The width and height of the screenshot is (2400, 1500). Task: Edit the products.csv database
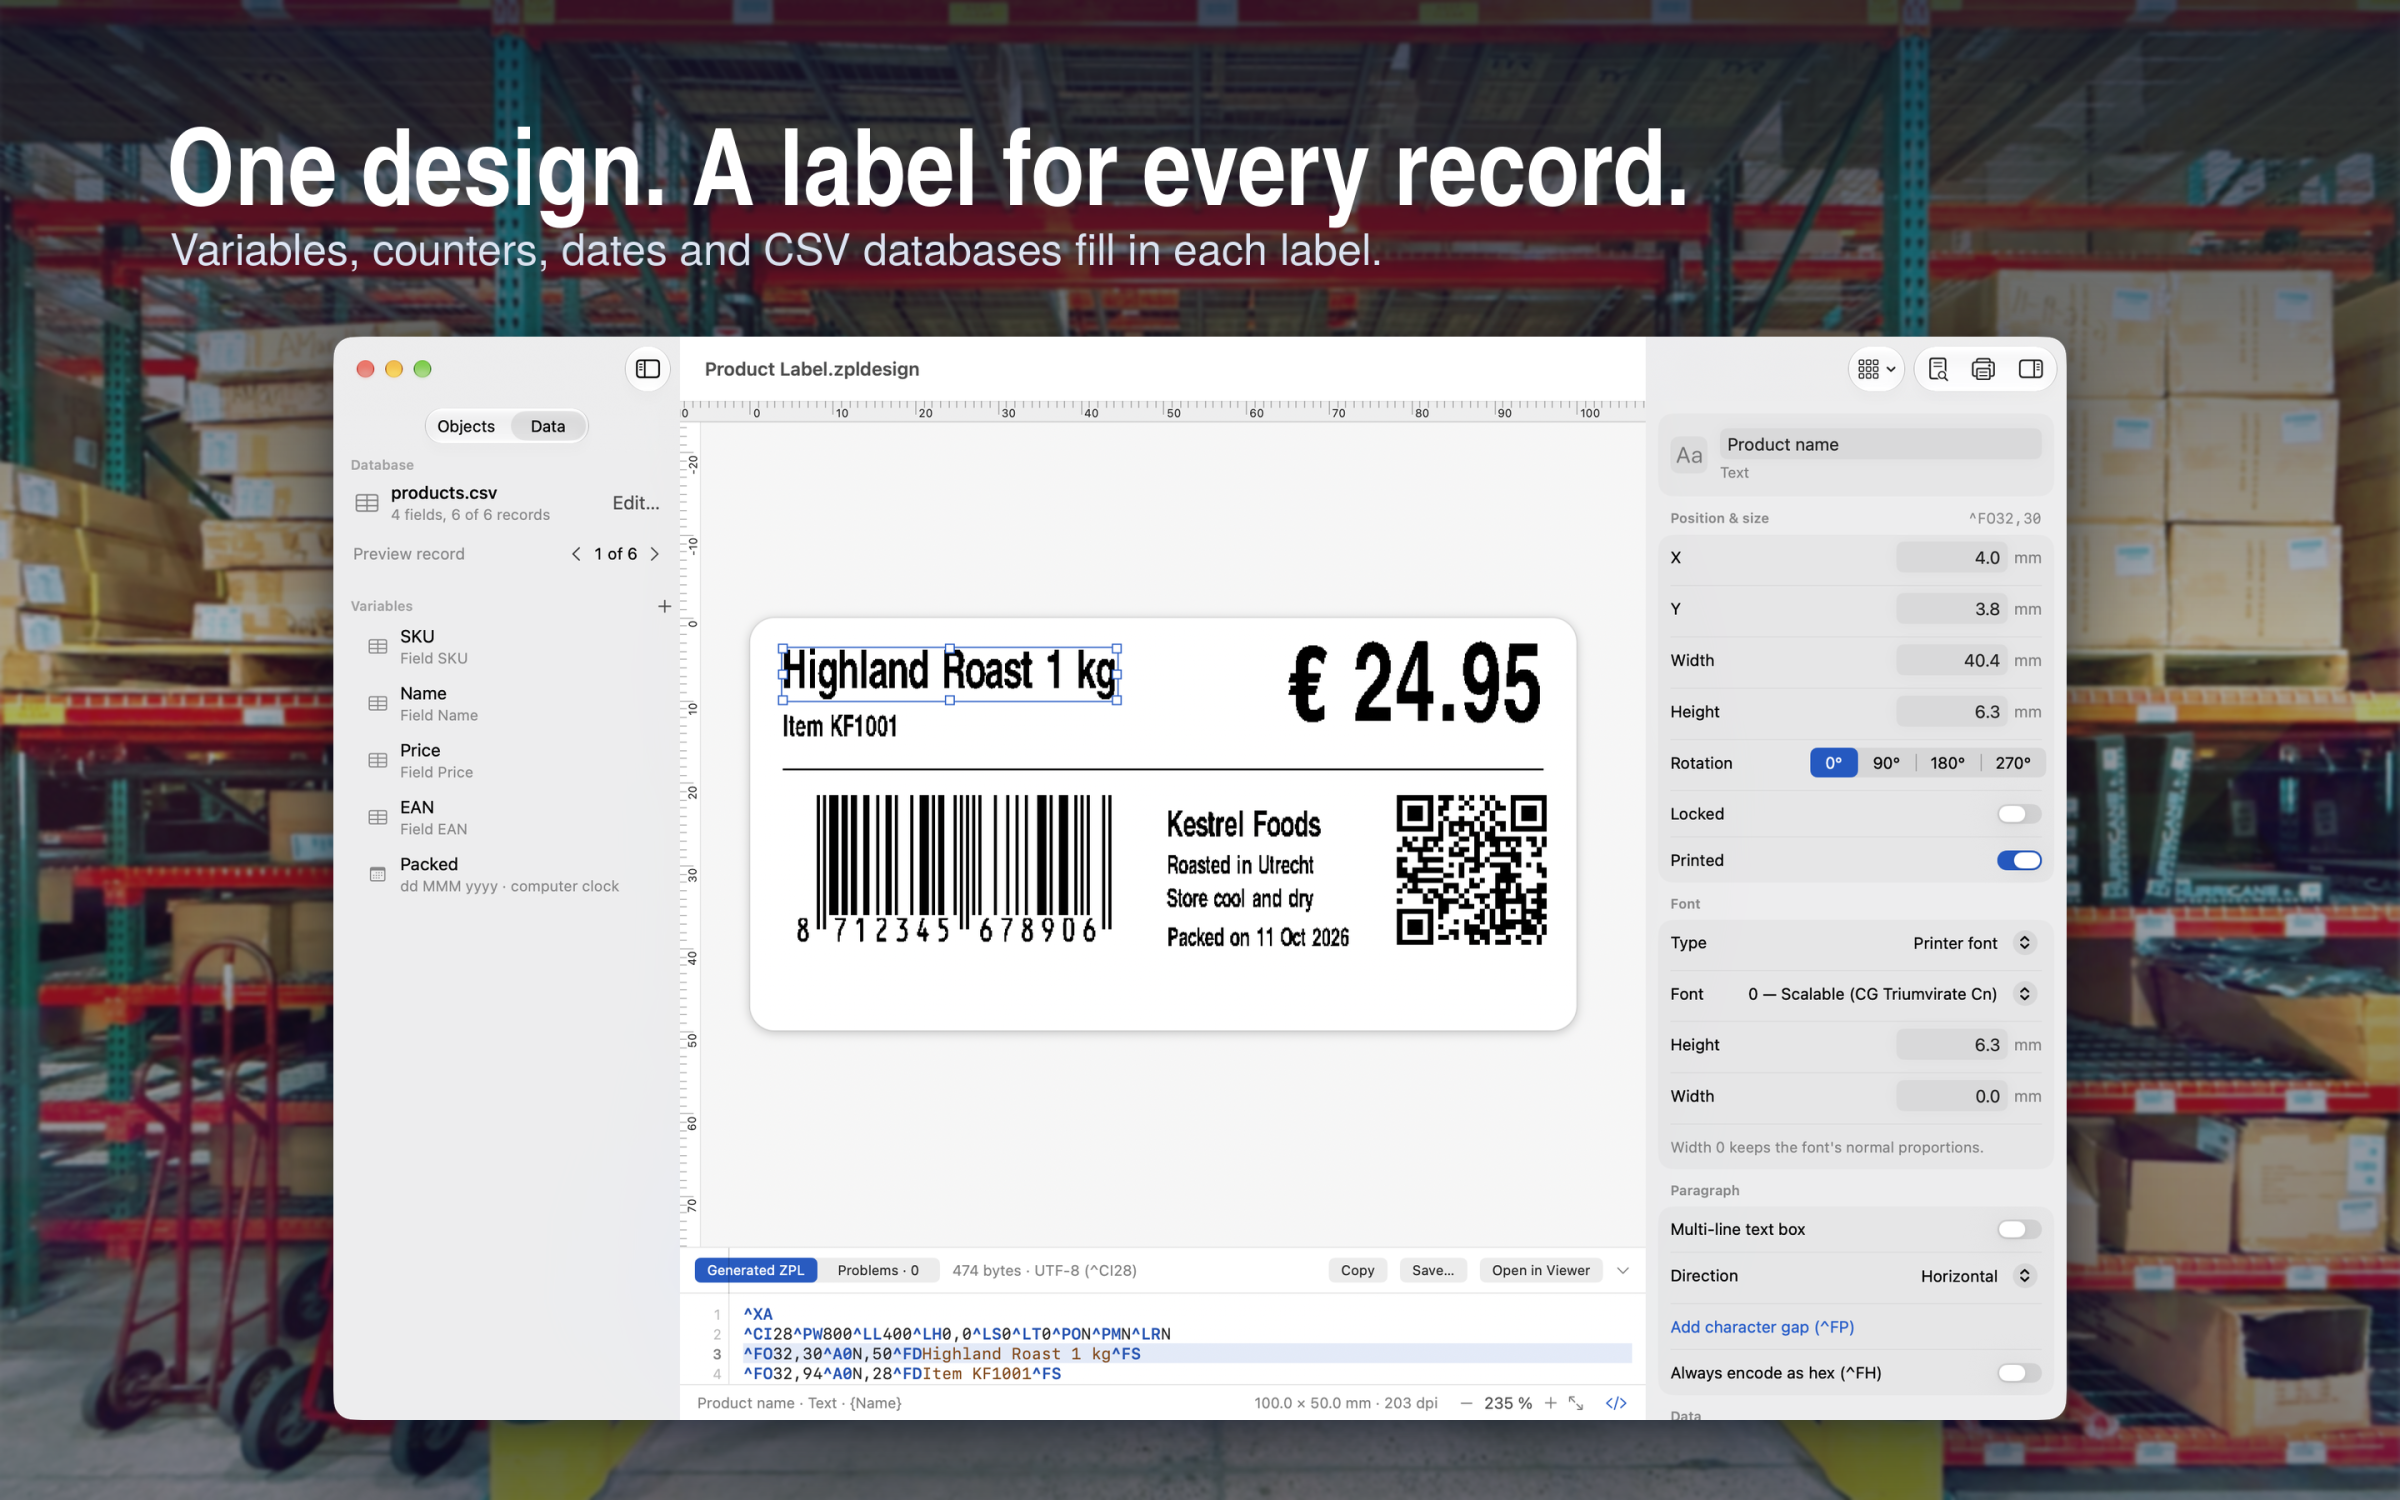[x=636, y=503]
